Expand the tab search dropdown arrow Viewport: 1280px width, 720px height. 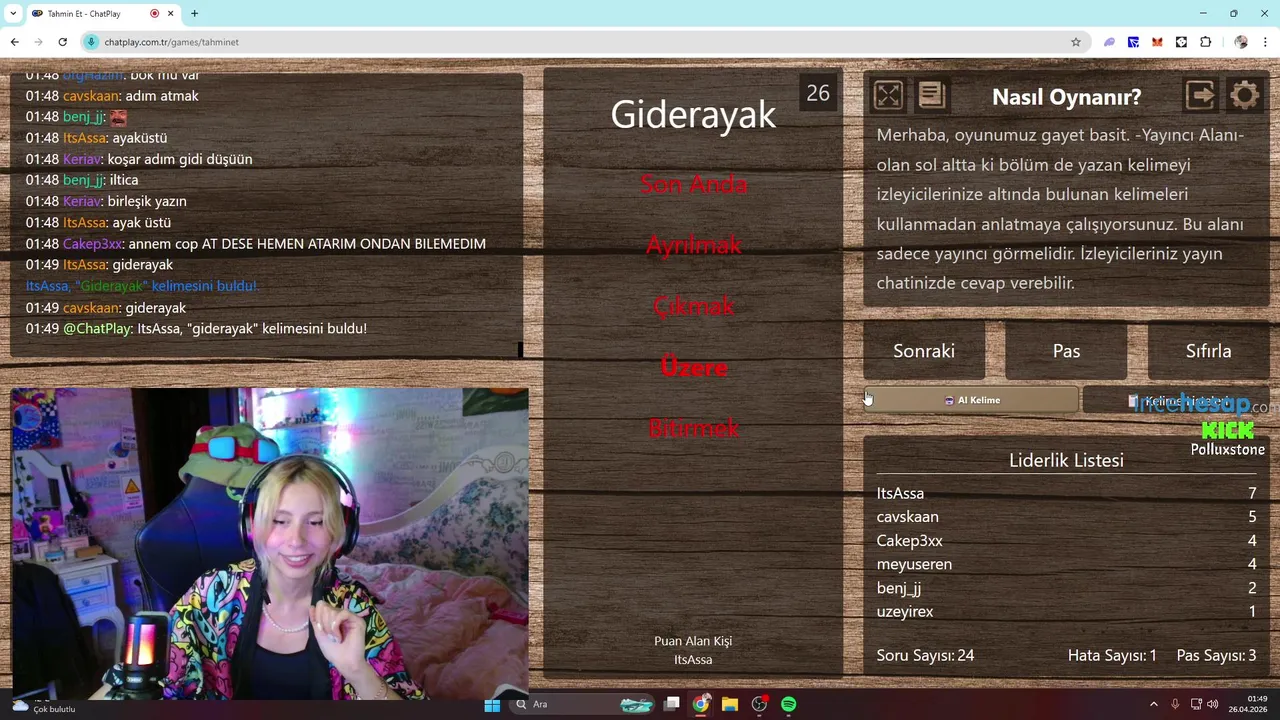coord(12,14)
